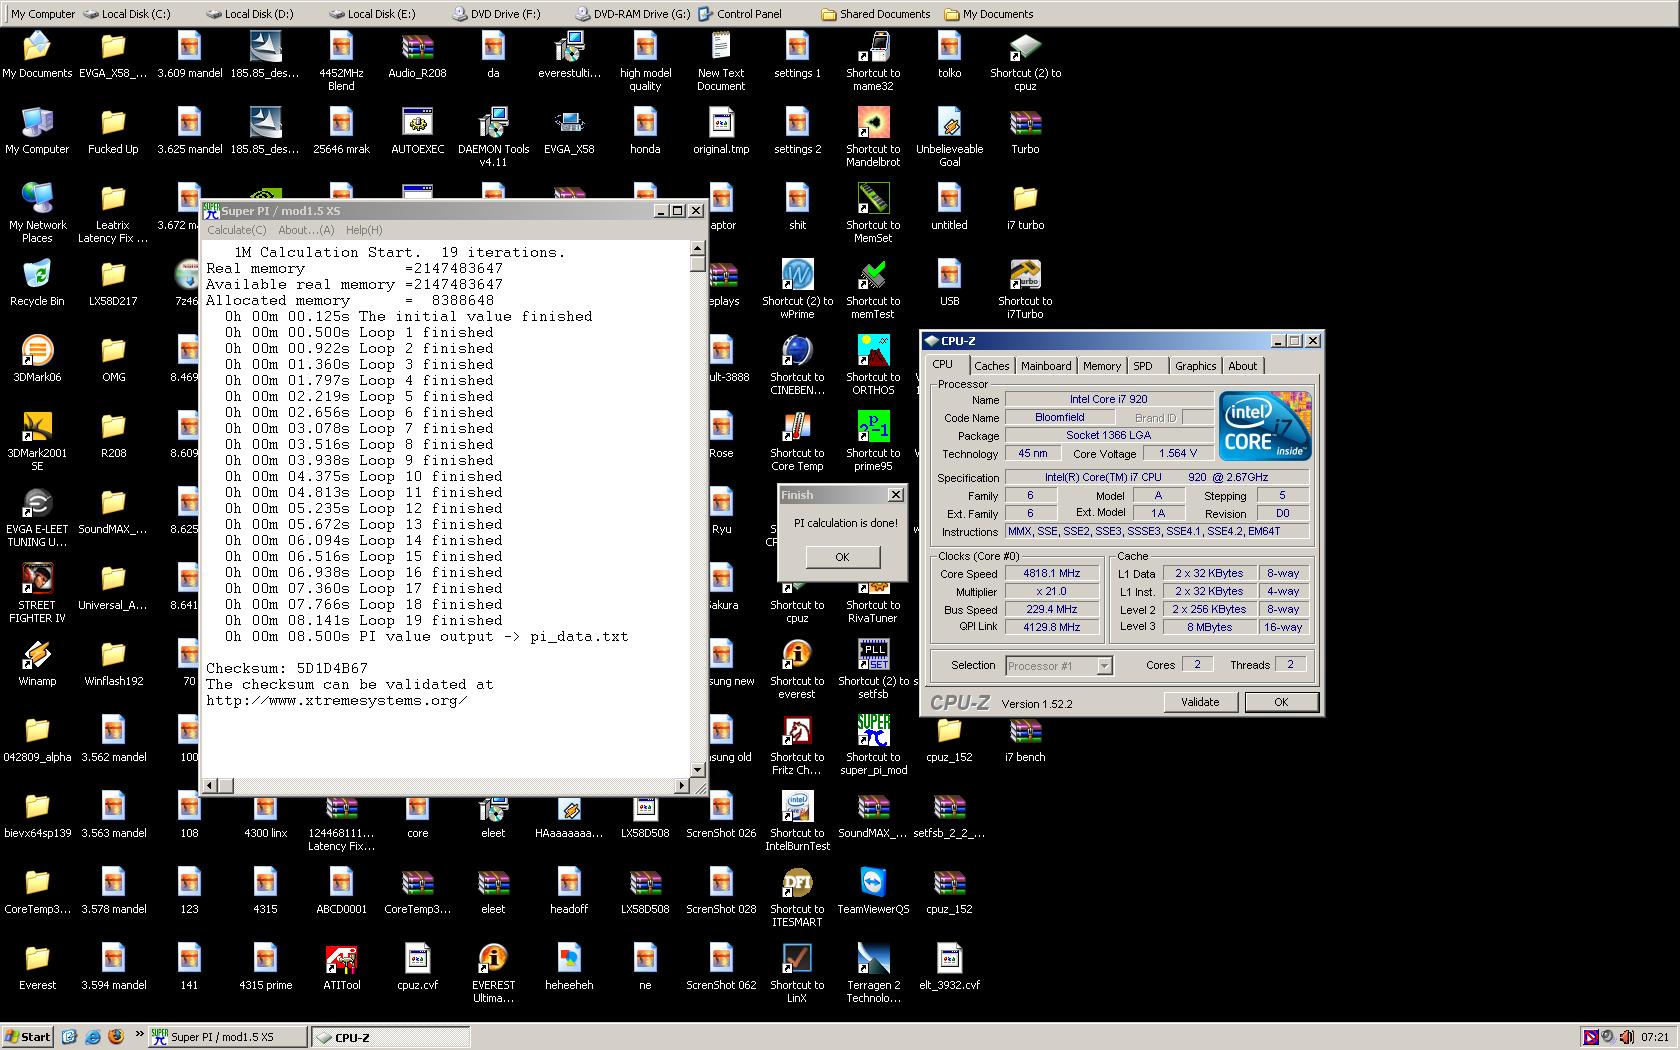
Task: Click the Checksum: 5D1D4B67 line
Action: (x=287, y=668)
